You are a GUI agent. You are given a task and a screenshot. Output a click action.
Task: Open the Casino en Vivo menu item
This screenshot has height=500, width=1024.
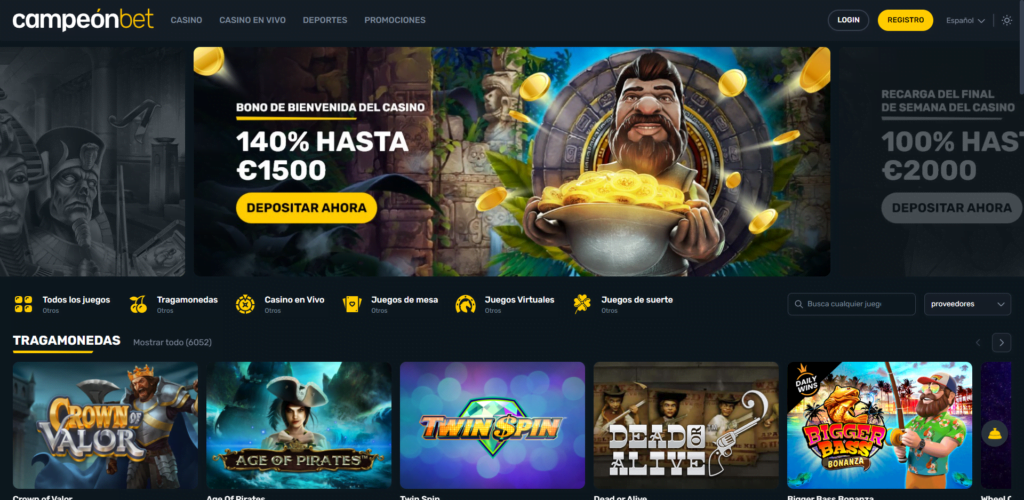[252, 20]
